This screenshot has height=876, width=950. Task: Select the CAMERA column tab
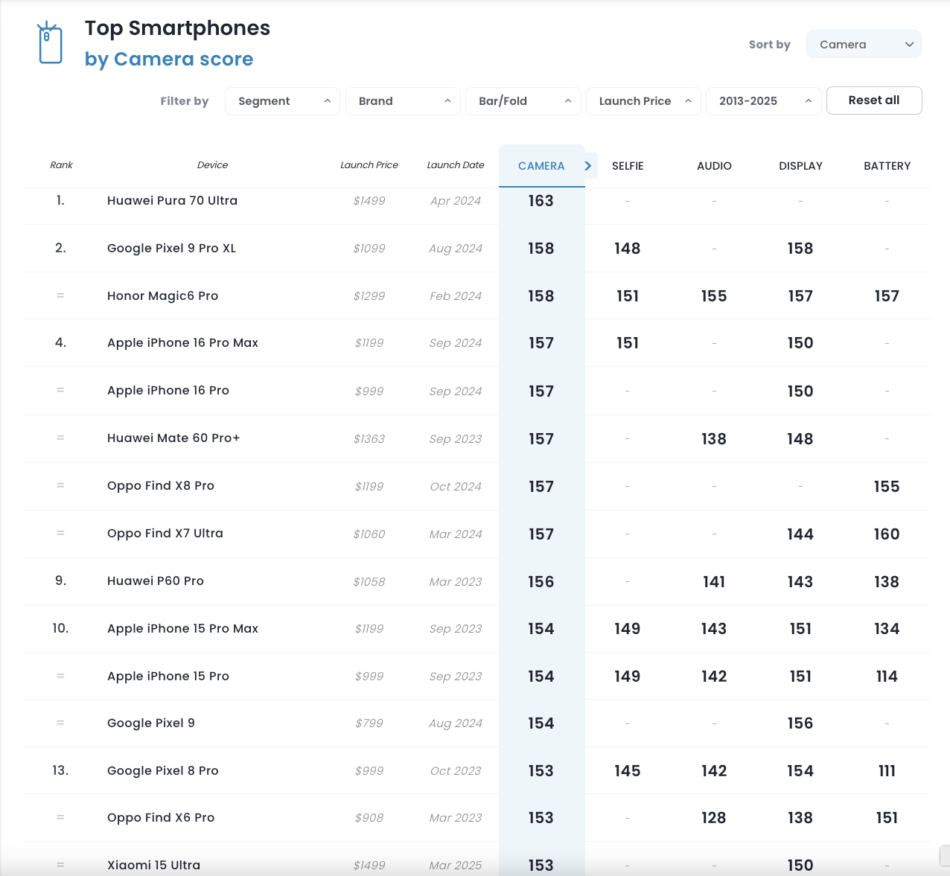(541, 166)
